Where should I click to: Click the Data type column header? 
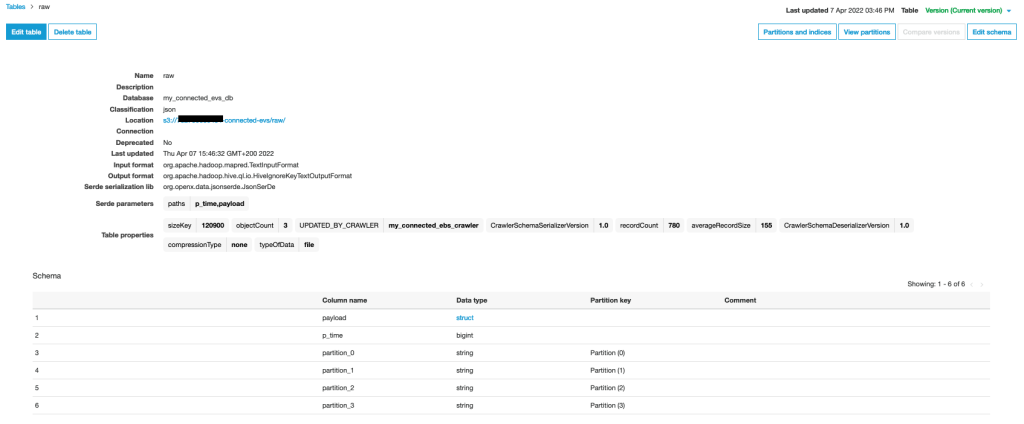[x=471, y=300]
